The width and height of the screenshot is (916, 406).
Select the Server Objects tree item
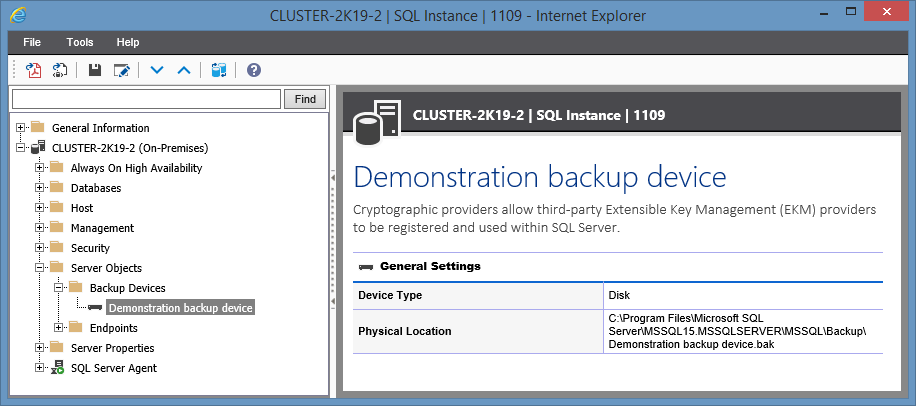tap(106, 268)
